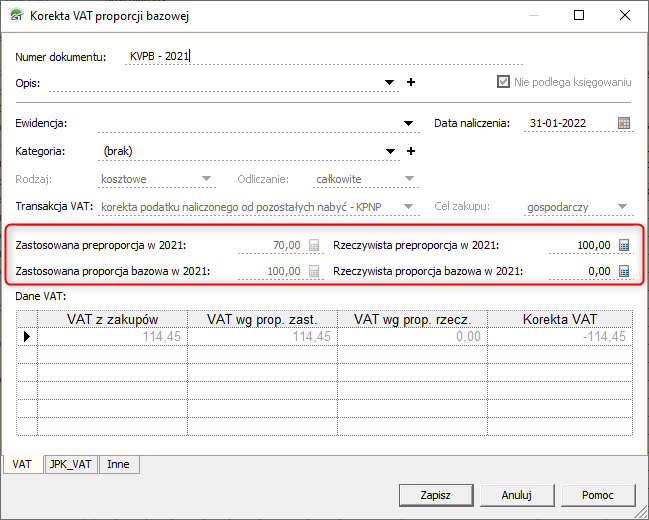Viewport: 649px width, 520px height.
Task: Click calculator icon beside Zastosowana proporcja bazowa 100,00
Action: [x=314, y=271]
